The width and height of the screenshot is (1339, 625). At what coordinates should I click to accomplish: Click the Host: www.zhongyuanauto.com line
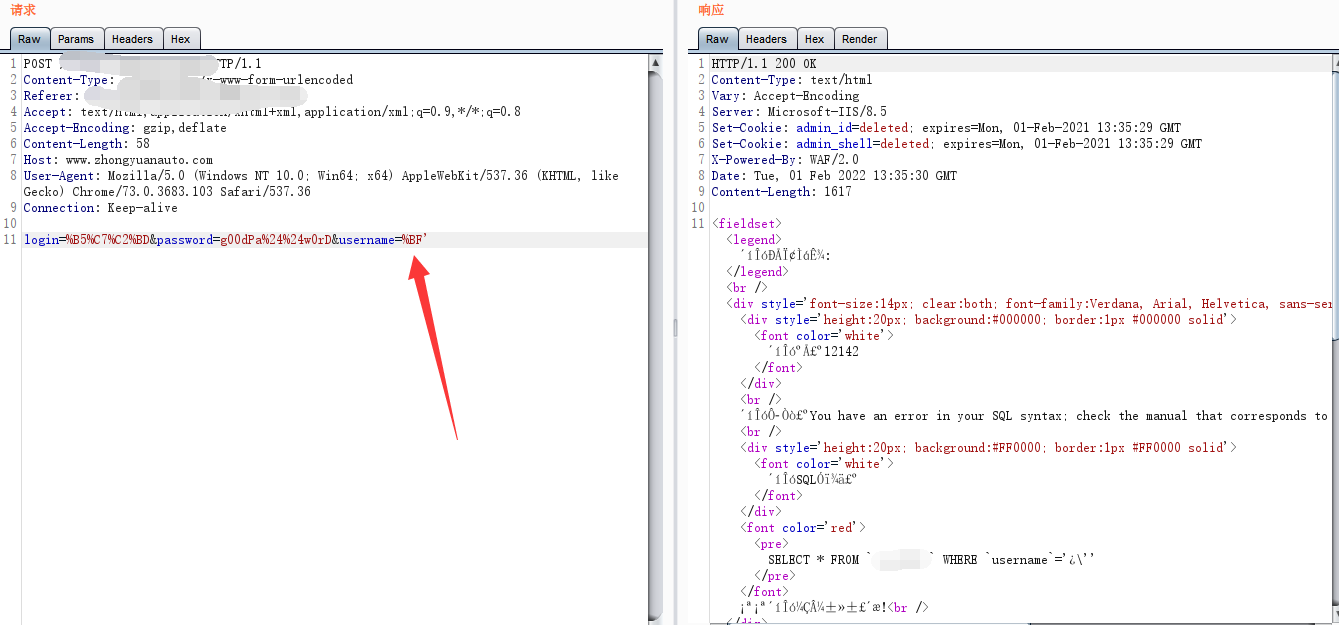click(118, 160)
